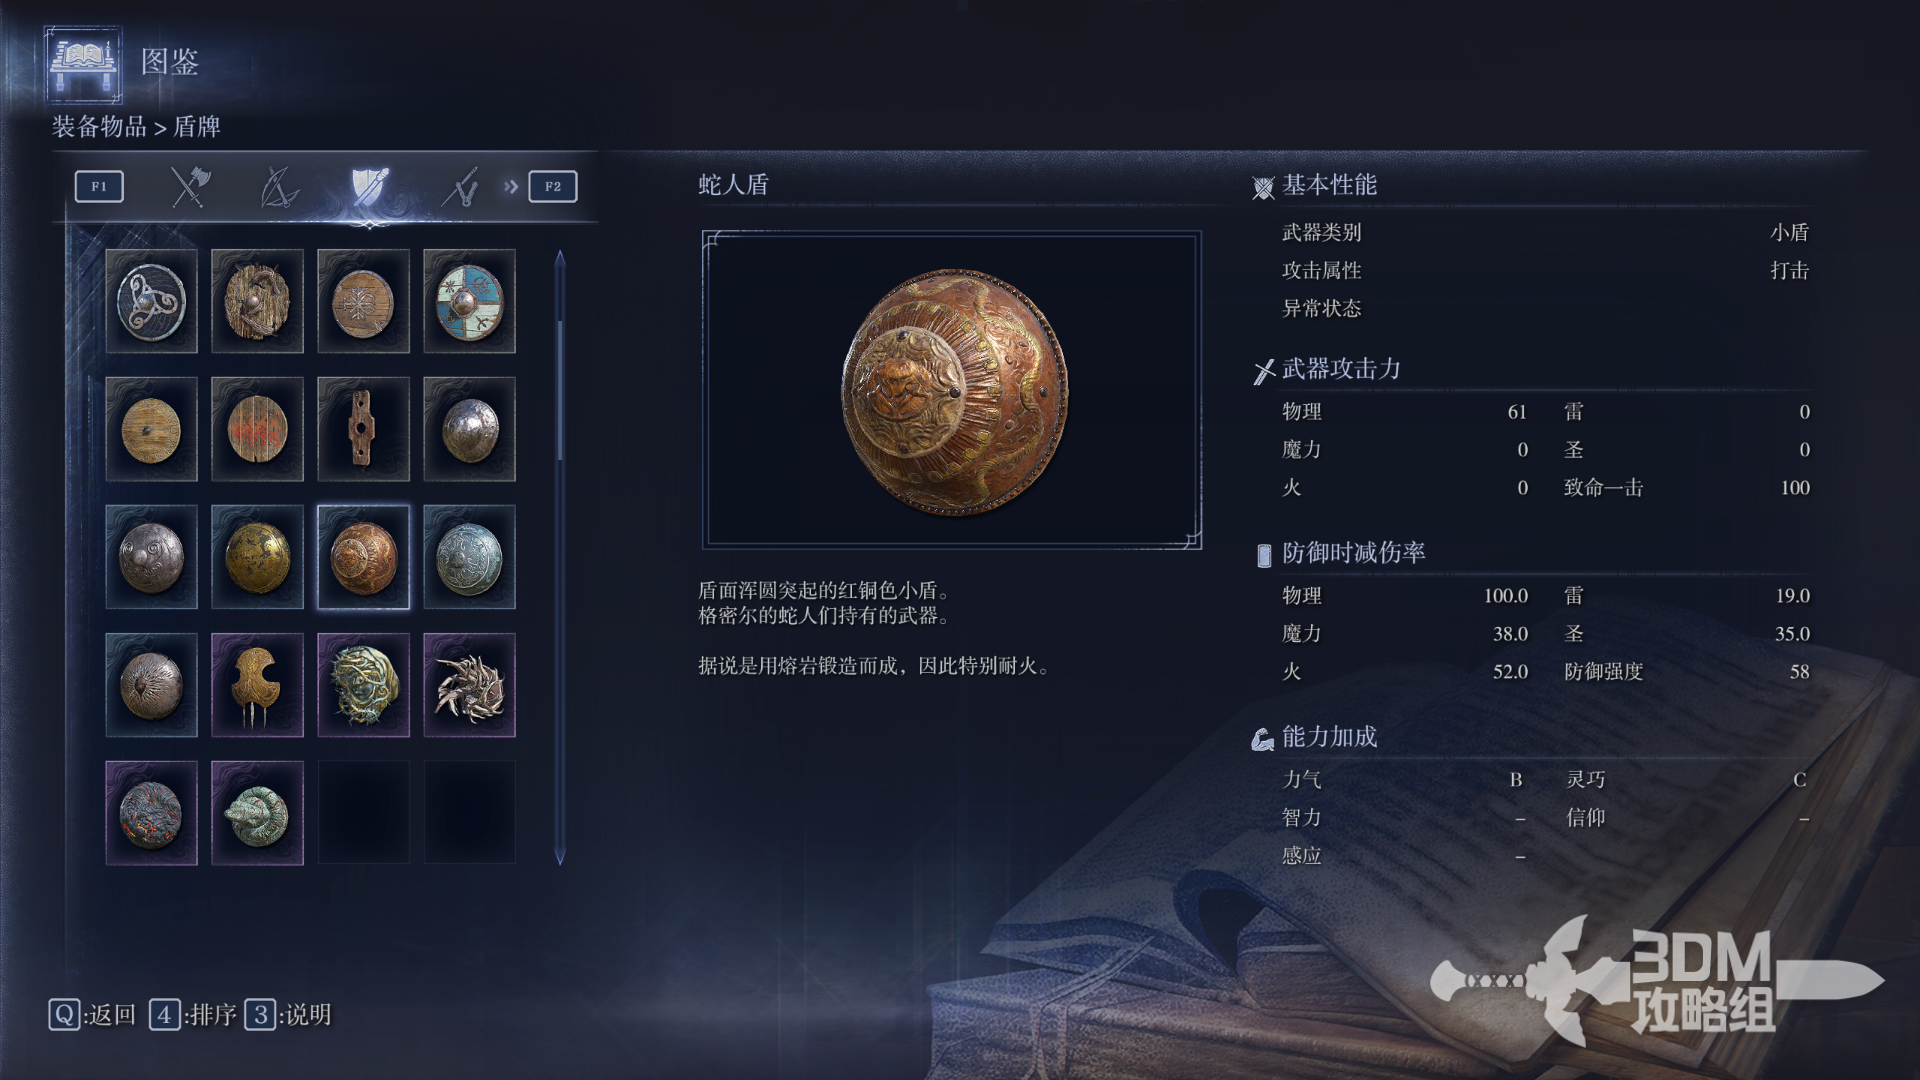Expand next categories with double chevron arrow
This screenshot has width=1920, height=1080.
pos(511,187)
